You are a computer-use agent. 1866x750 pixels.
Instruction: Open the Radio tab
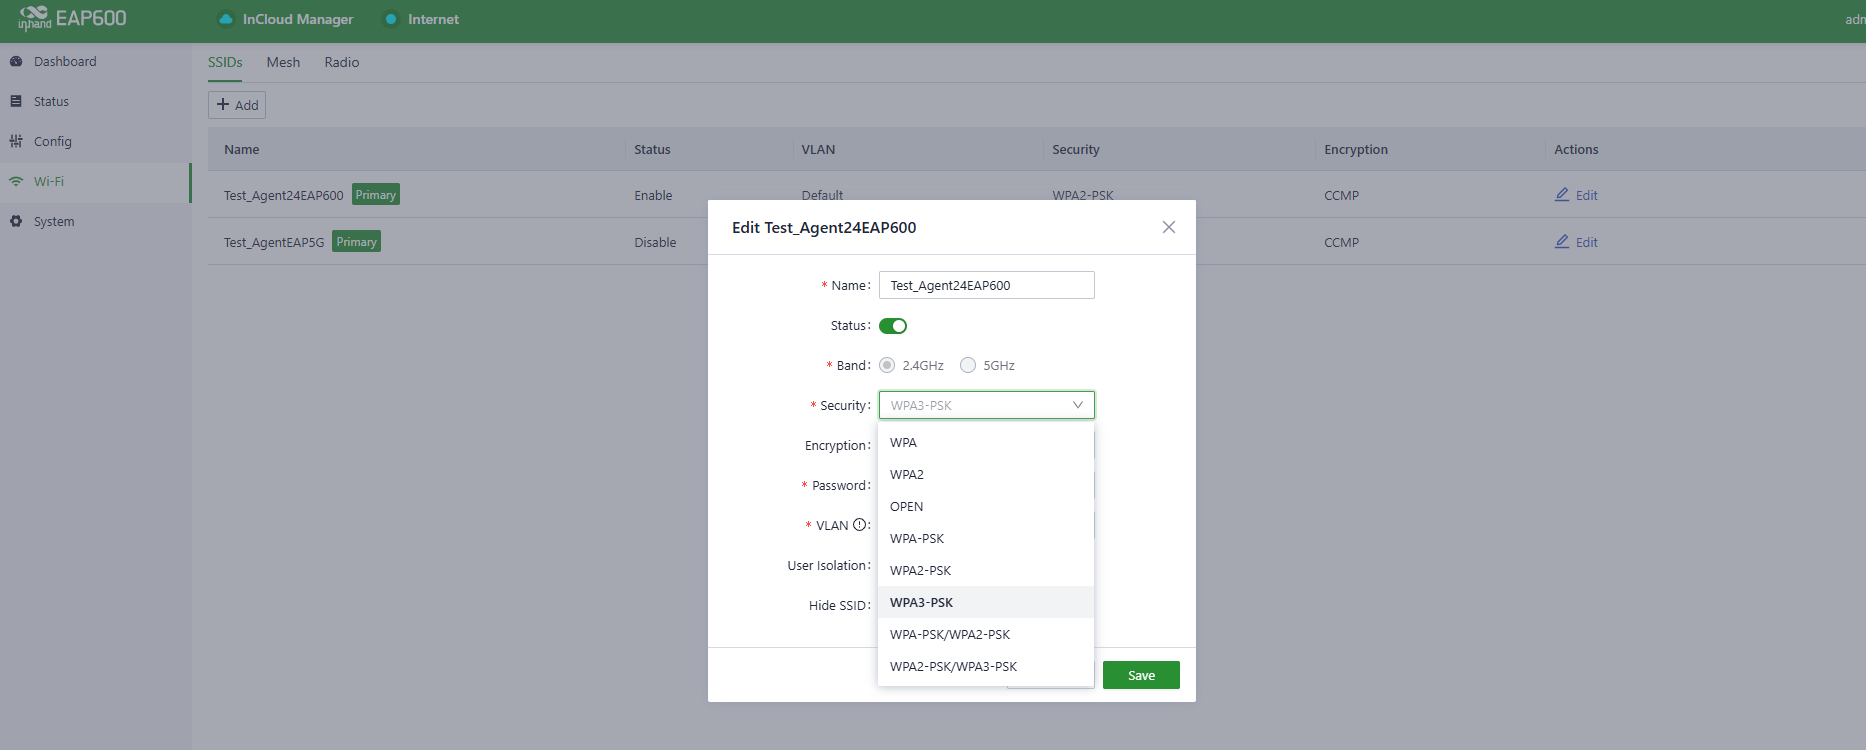pos(341,62)
